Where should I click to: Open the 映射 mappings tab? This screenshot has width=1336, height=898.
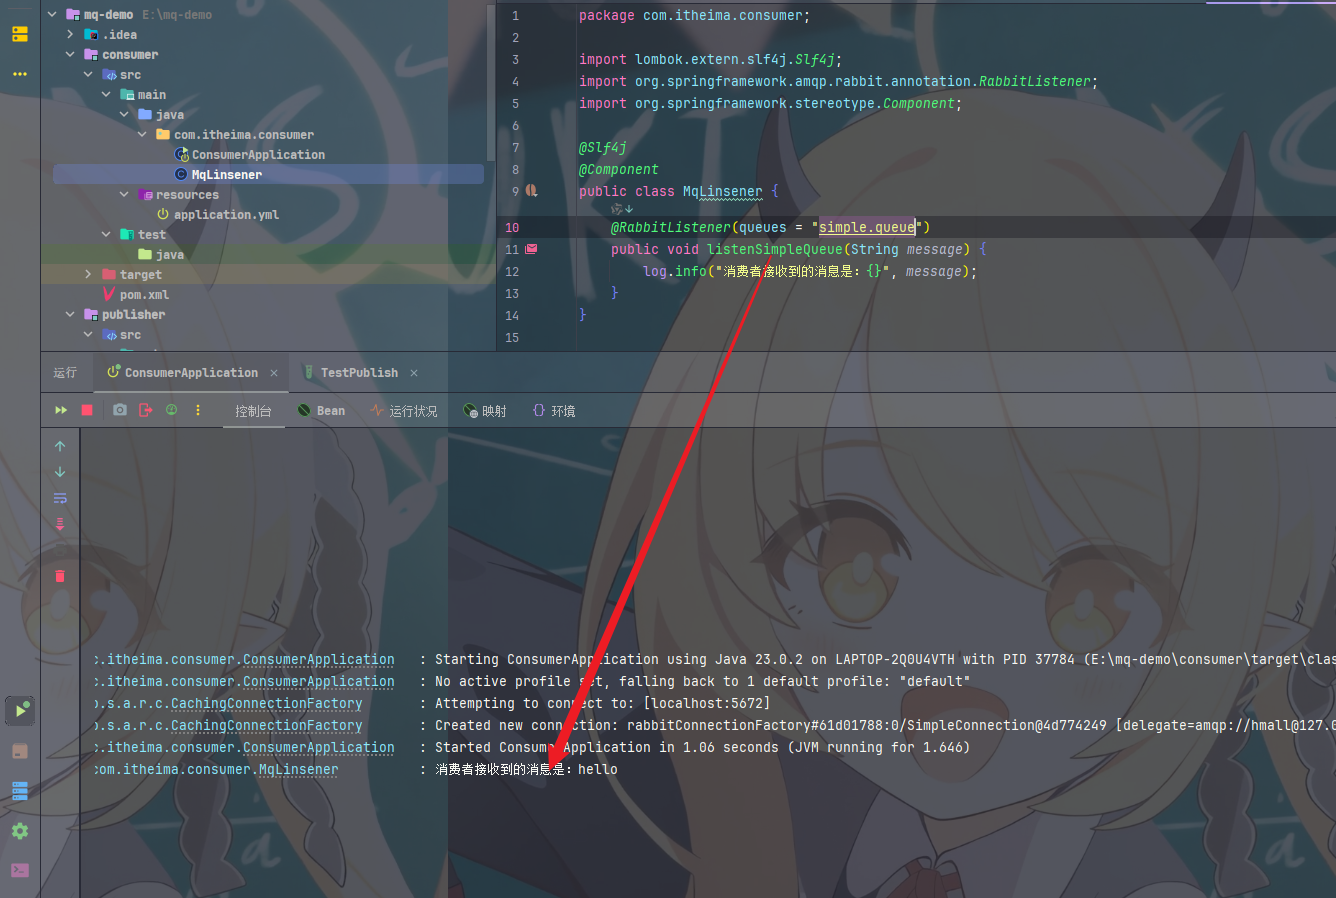click(485, 411)
